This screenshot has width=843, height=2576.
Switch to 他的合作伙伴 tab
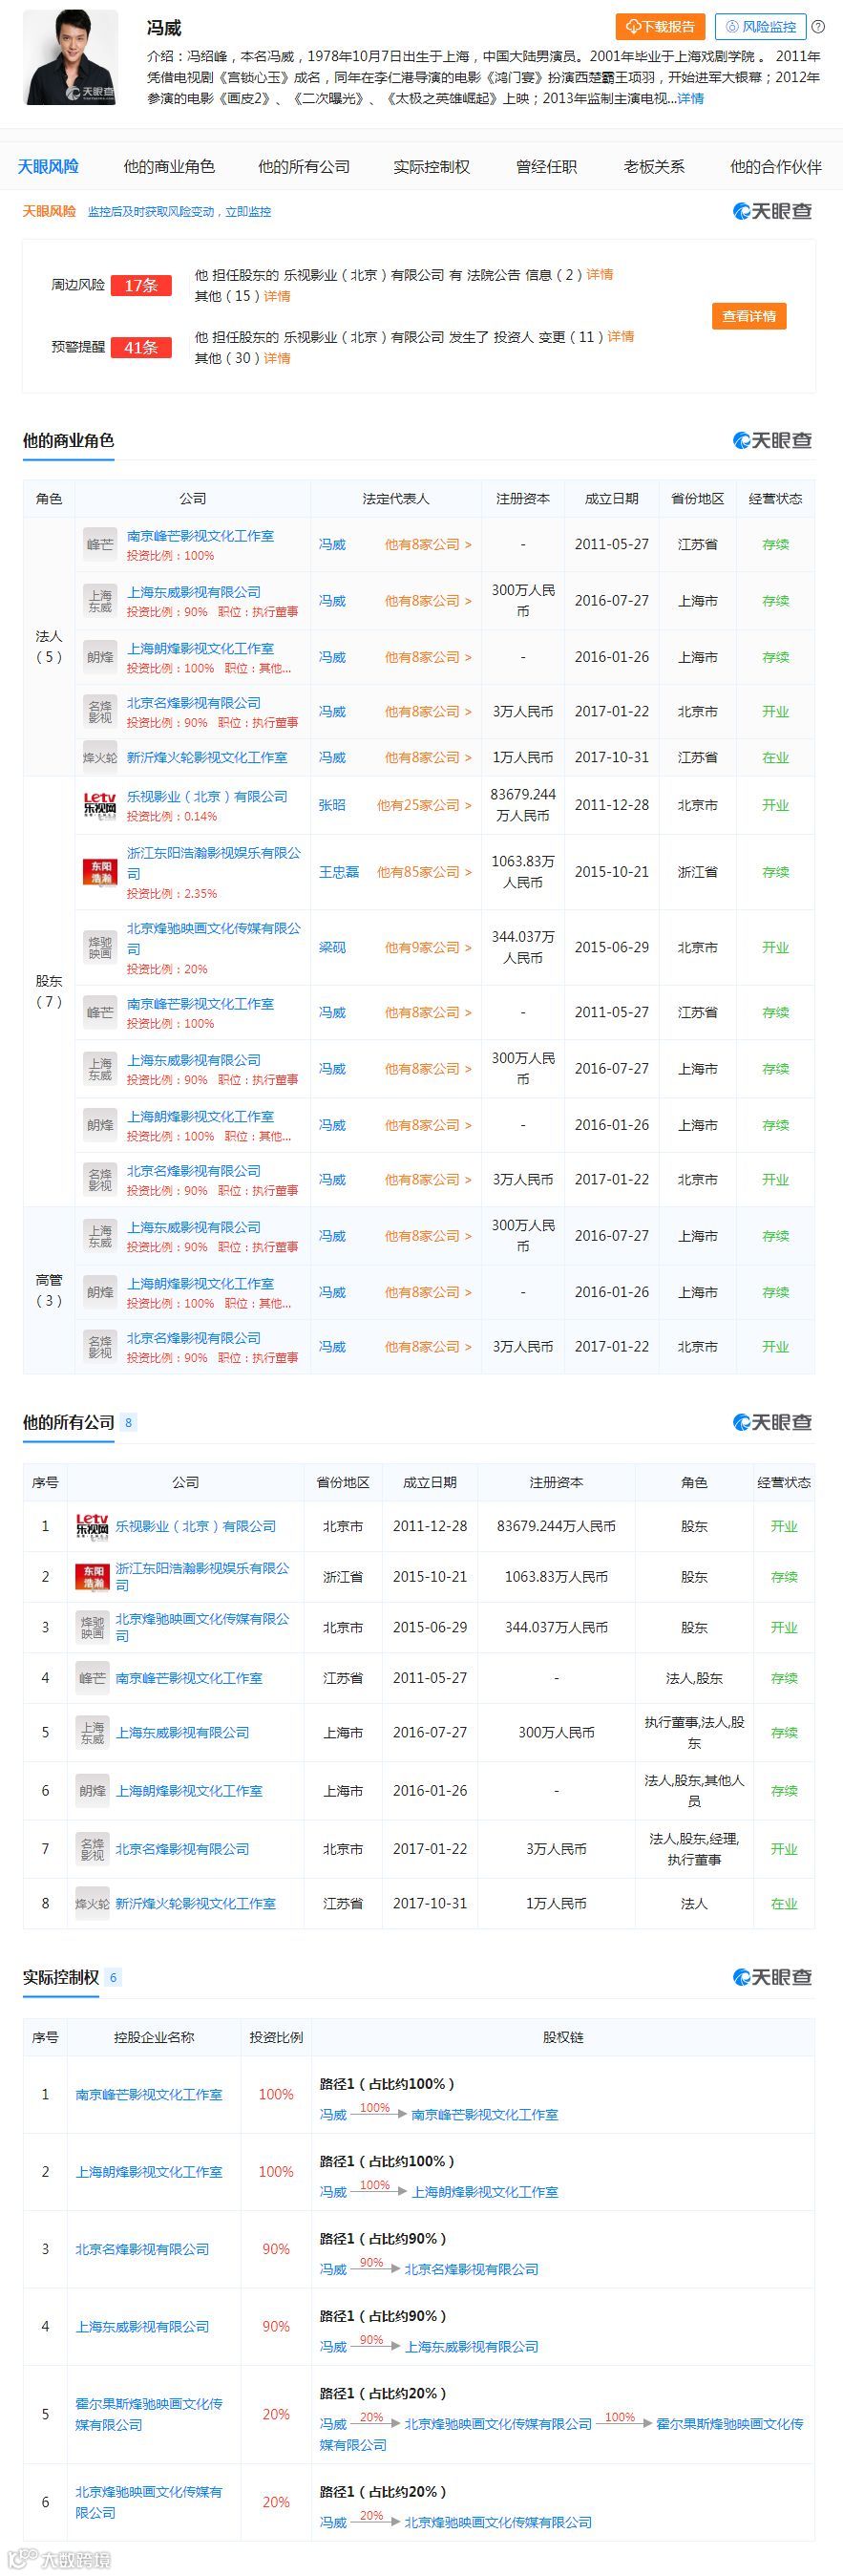tap(775, 167)
